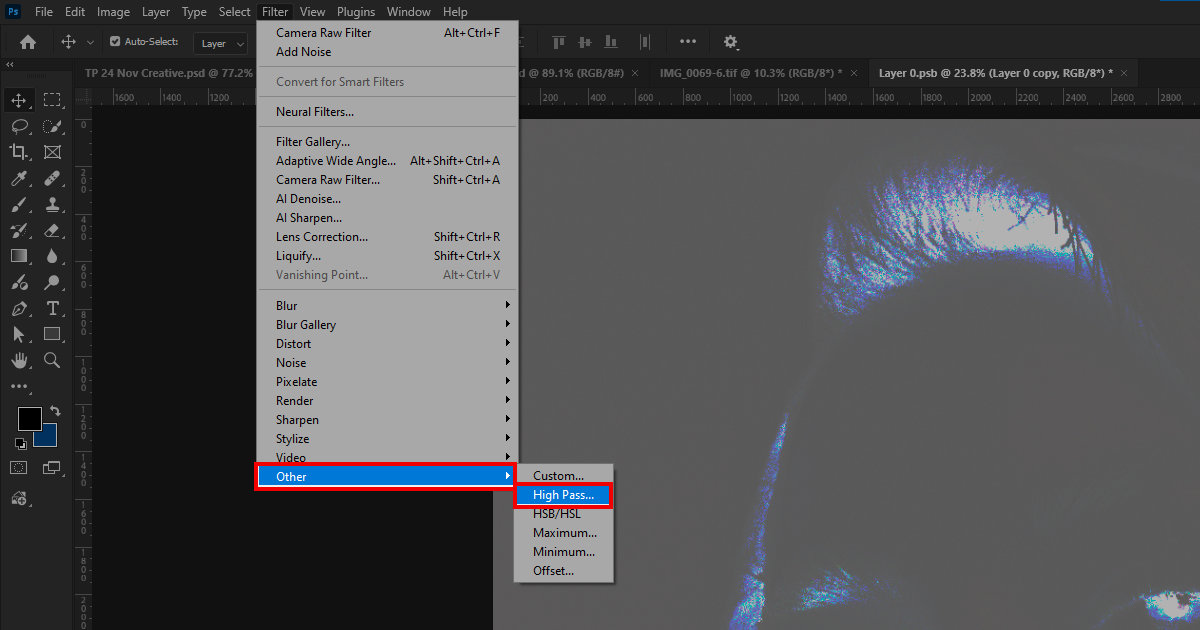Image resolution: width=1200 pixels, height=630 pixels.
Task: Open the Auto-Select Layer dropdown
Action: 222,43
